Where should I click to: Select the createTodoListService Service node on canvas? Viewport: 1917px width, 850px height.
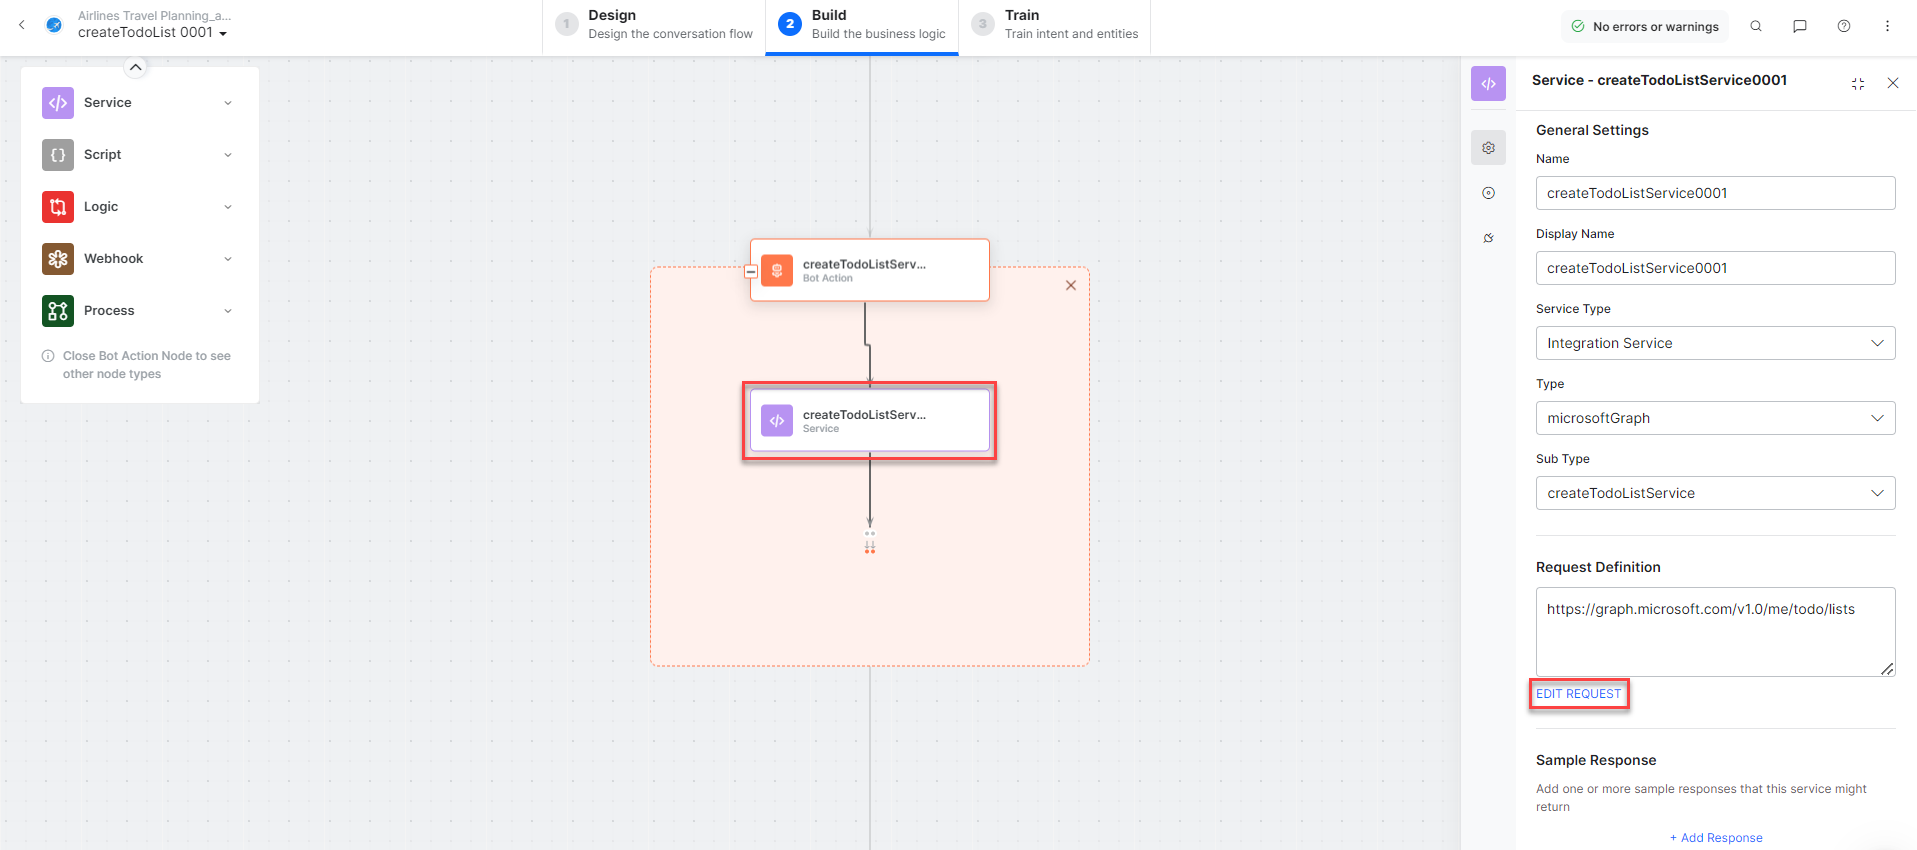click(869, 421)
